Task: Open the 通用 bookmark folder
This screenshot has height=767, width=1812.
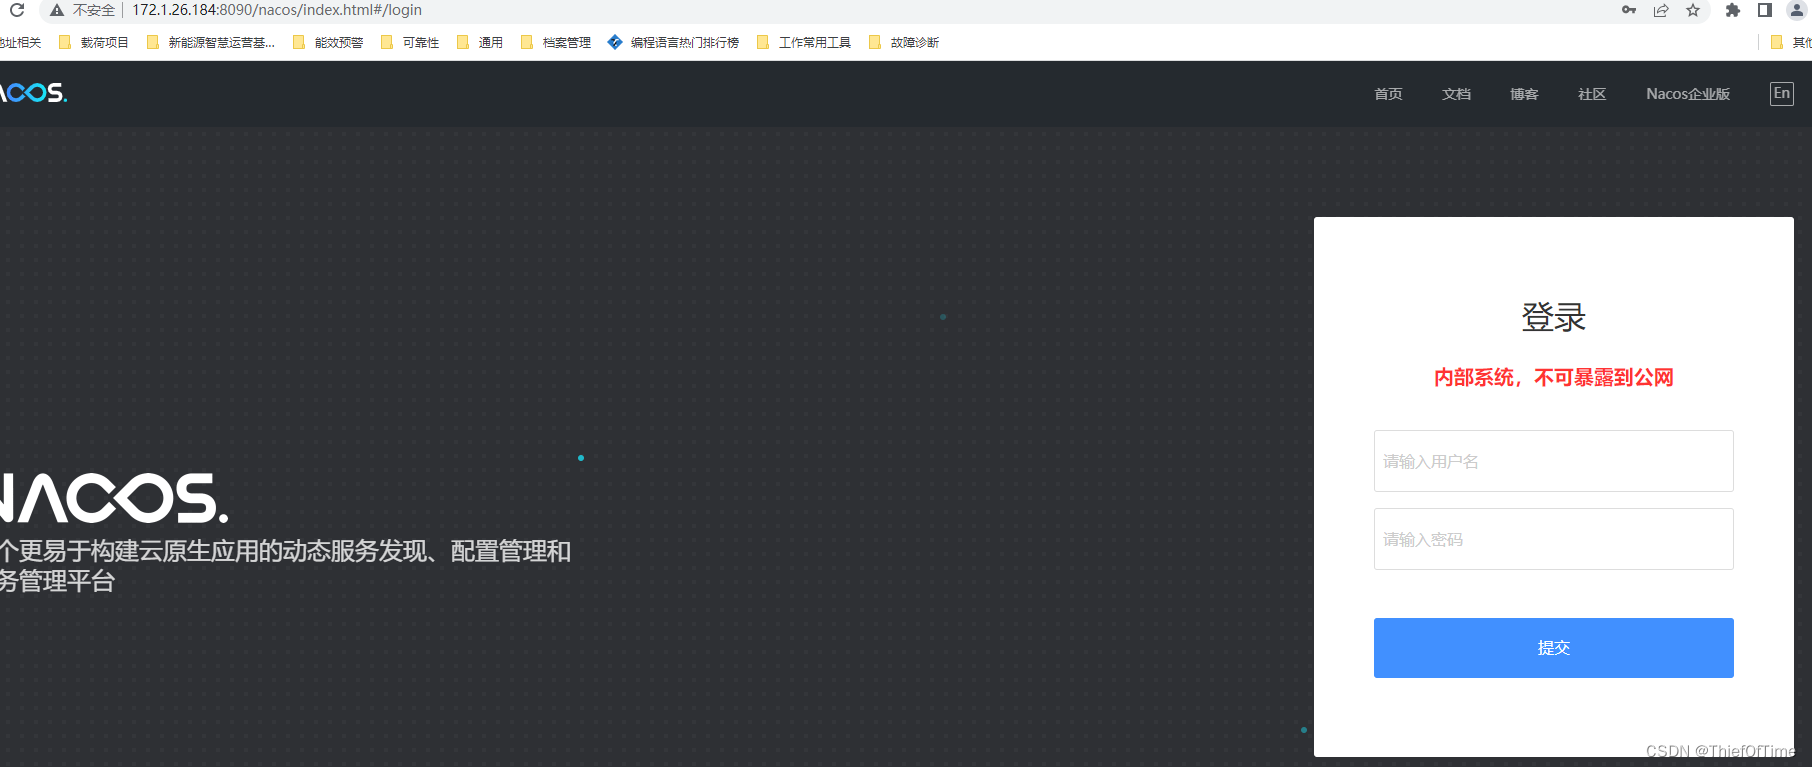Action: [x=480, y=42]
